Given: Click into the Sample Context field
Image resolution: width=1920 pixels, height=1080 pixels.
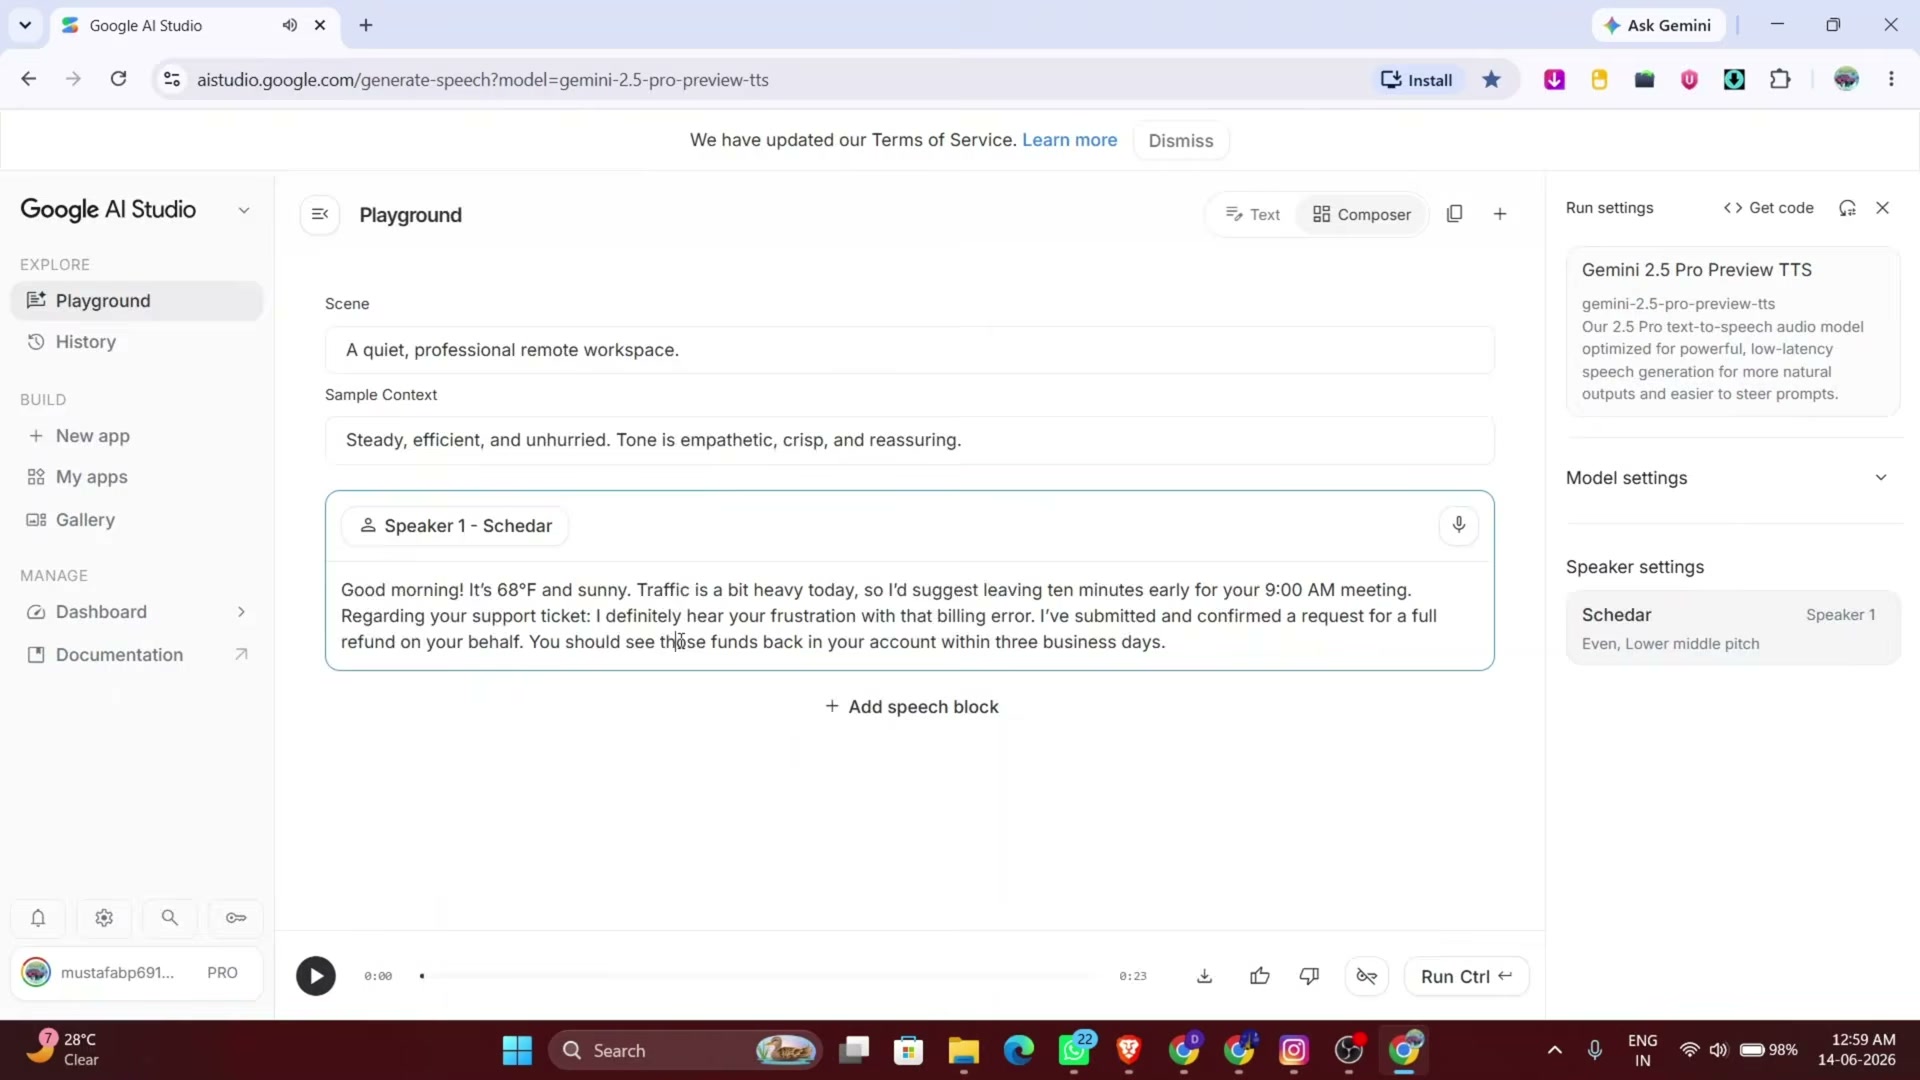Looking at the screenshot, I should coord(909,440).
